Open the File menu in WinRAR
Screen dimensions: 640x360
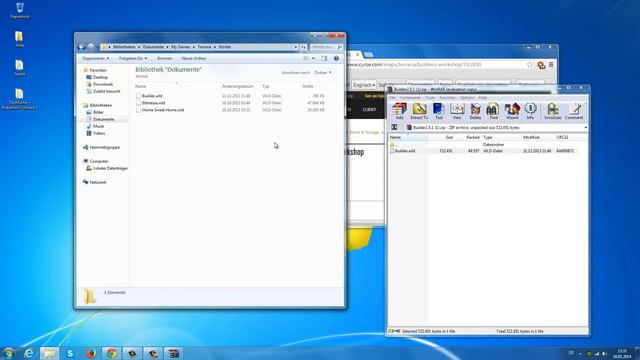pyautogui.click(x=392, y=98)
